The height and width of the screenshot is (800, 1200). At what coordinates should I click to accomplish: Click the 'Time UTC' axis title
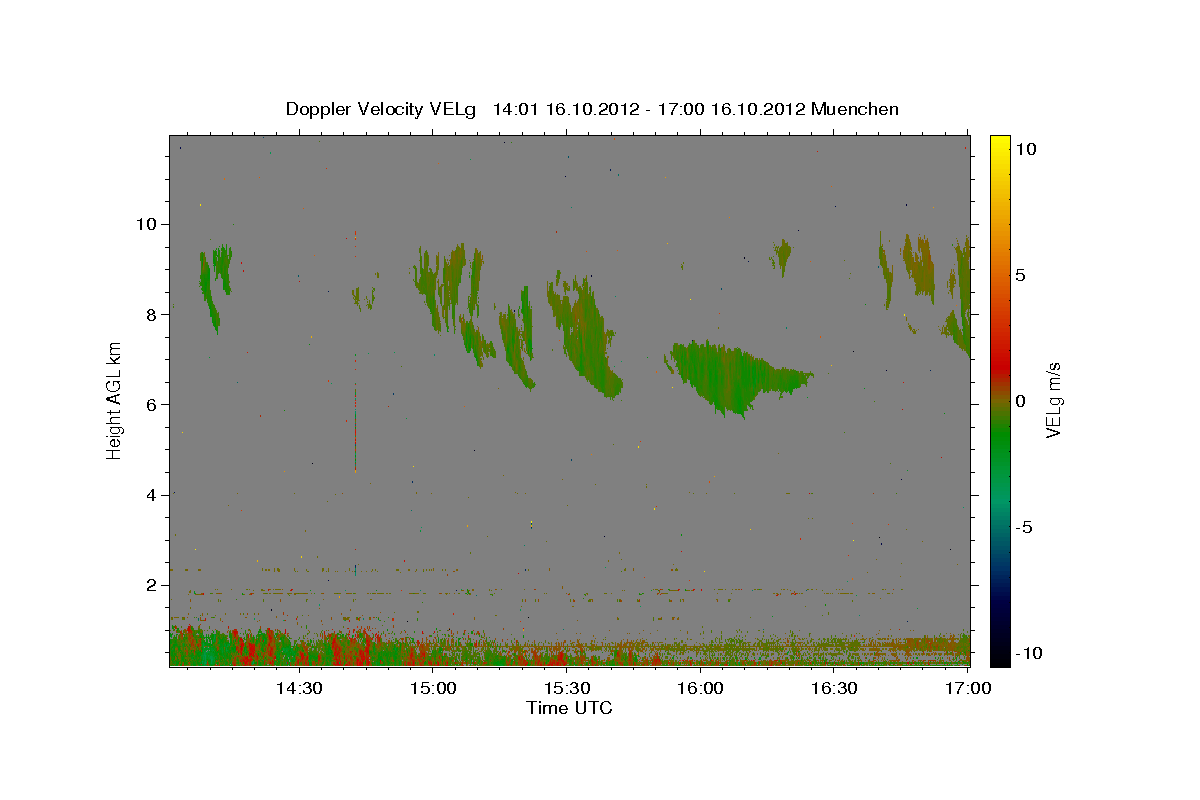pyautogui.click(x=569, y=708)
